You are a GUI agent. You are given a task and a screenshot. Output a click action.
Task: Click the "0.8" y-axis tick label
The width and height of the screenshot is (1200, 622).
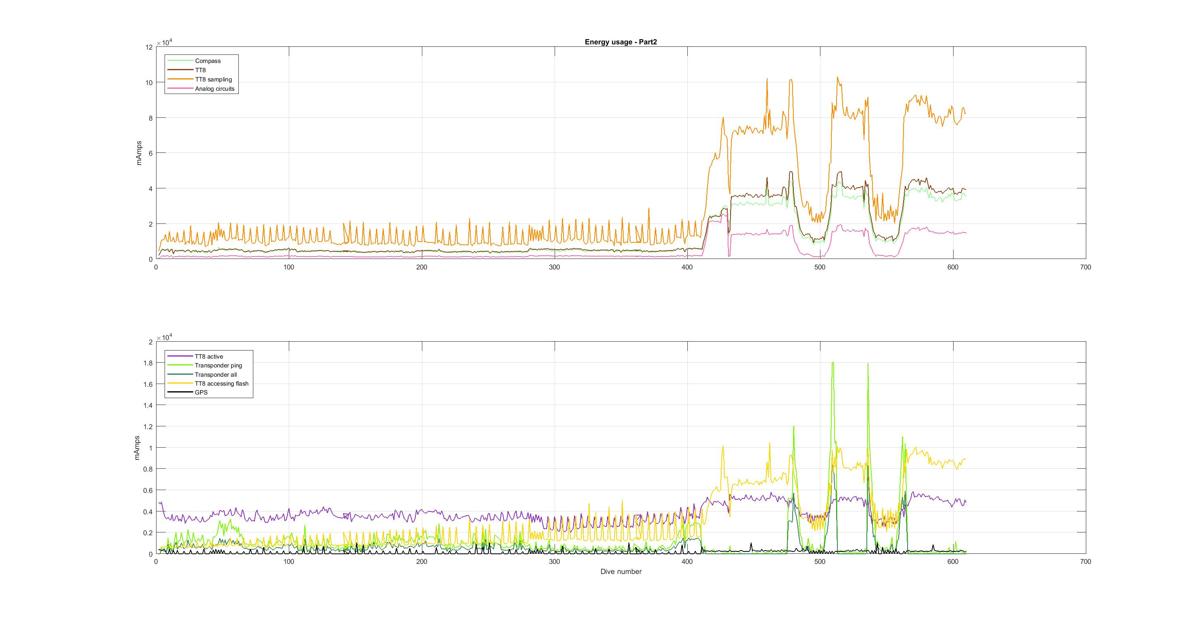149,469
